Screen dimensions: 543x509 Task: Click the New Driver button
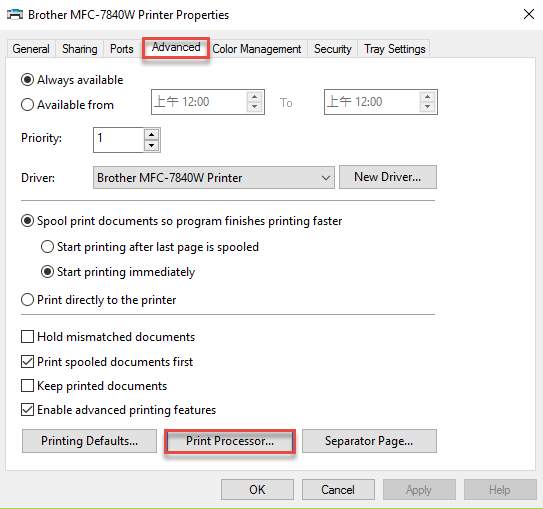[x=388, y=177]
